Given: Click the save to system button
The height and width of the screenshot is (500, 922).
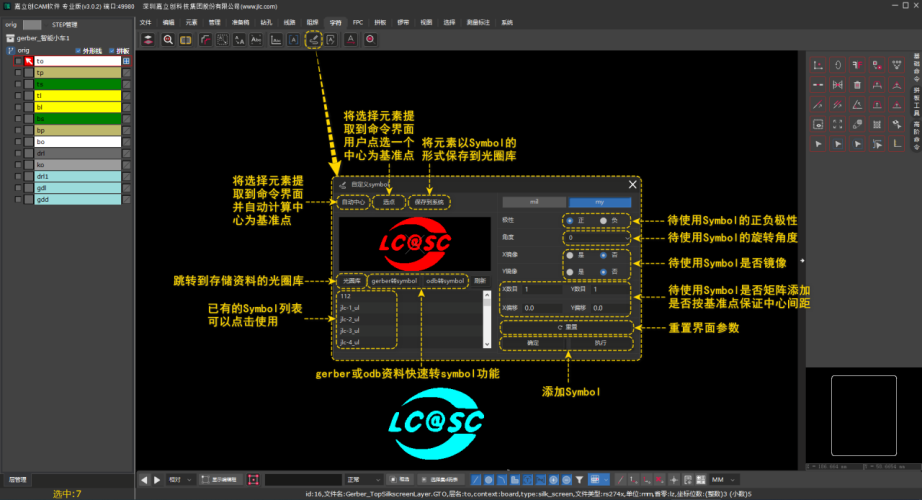Looking at the screenshot, I should (429, 202).
